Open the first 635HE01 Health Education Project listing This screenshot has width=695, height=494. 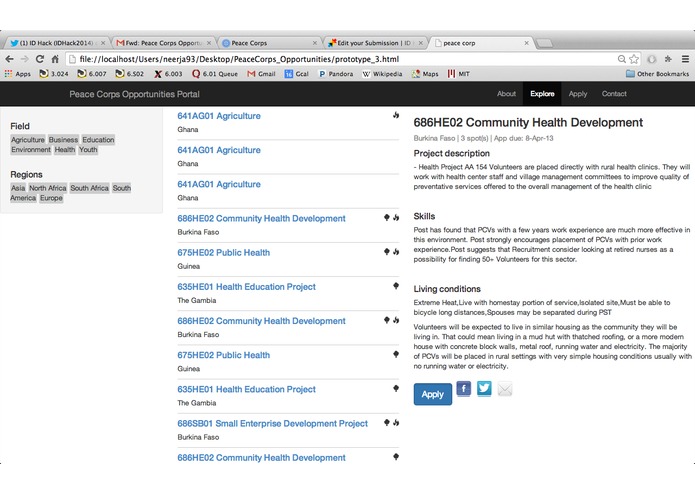pos(246,287)
